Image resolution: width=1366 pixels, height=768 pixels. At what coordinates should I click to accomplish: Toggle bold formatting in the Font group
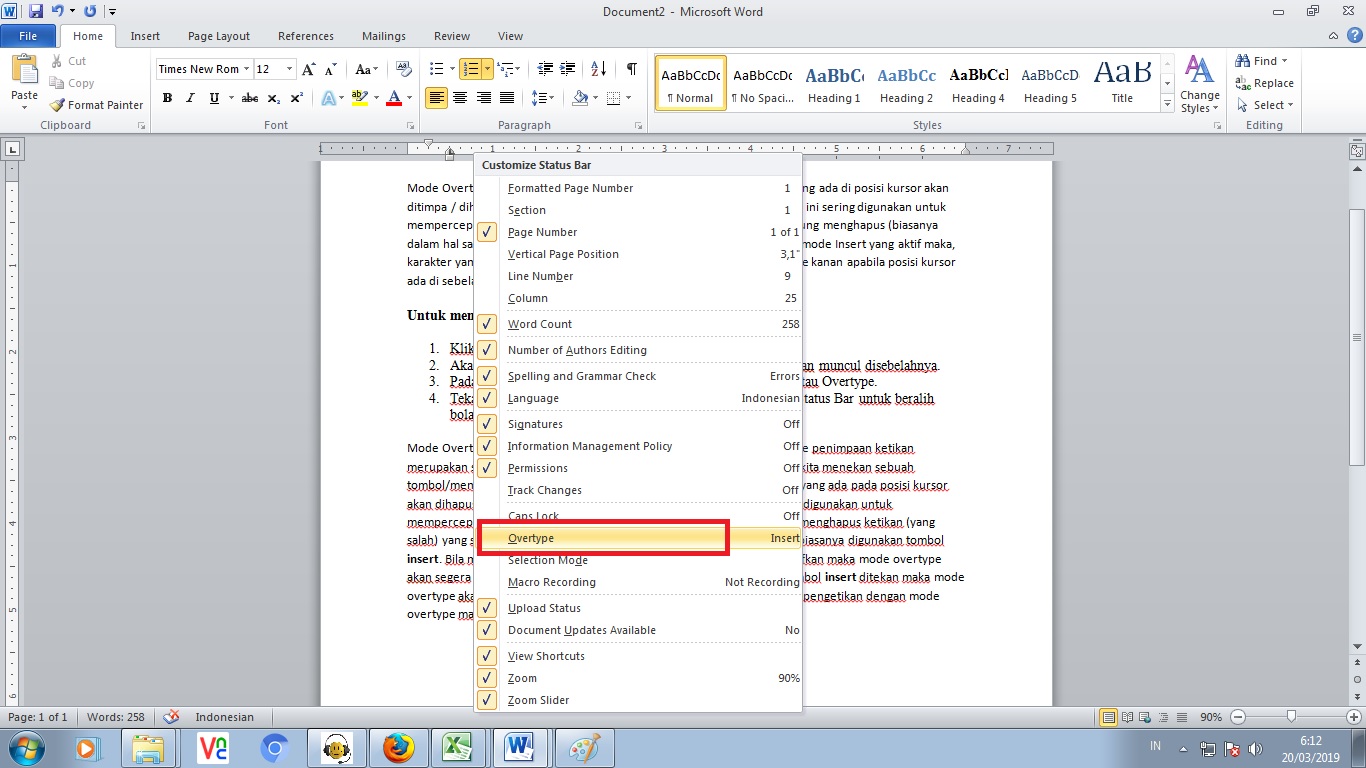167,98
